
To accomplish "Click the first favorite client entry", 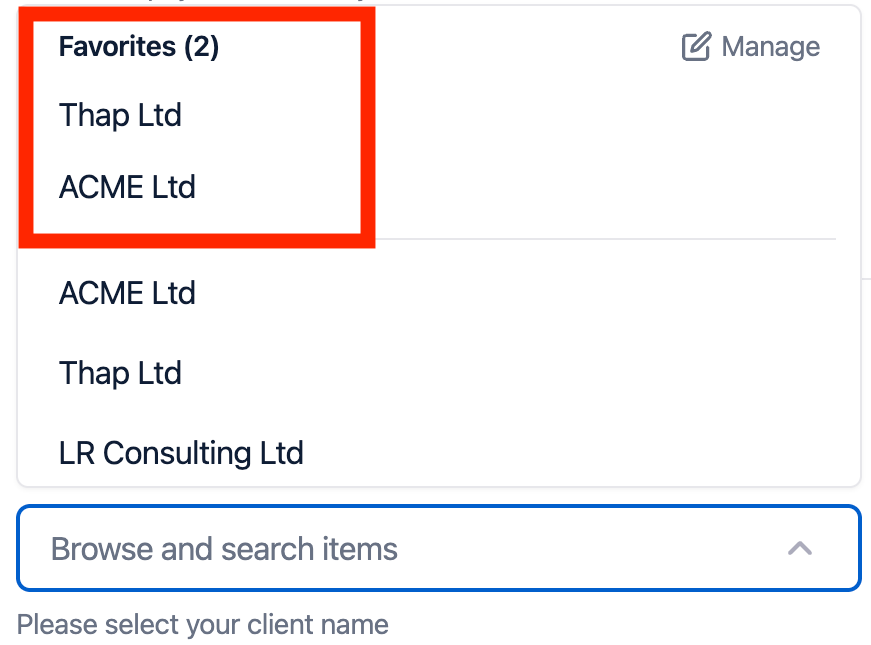I will click(121, 115).
